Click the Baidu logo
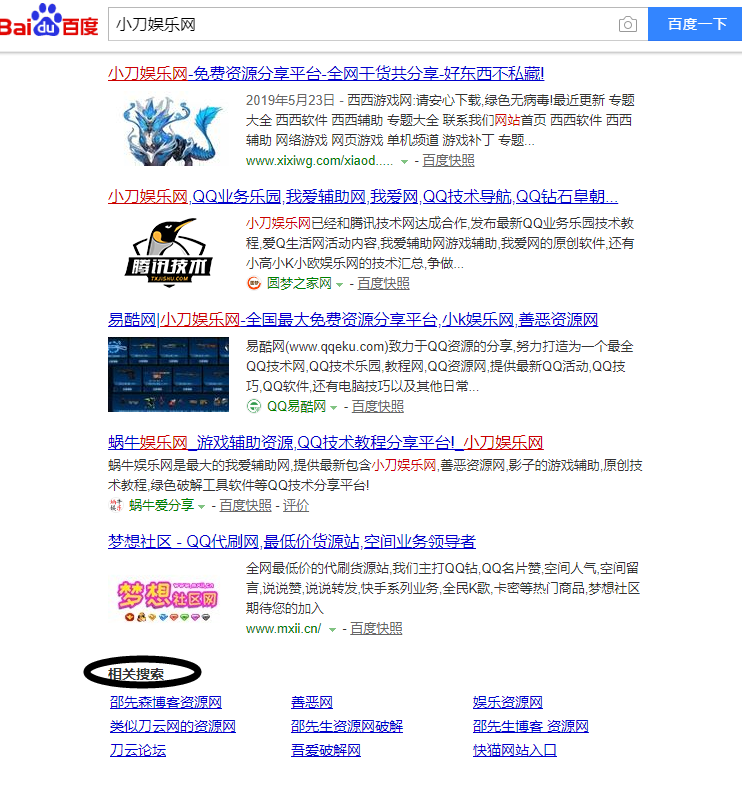The height and width of the screenshot is (785, 742). click(49, 22)
